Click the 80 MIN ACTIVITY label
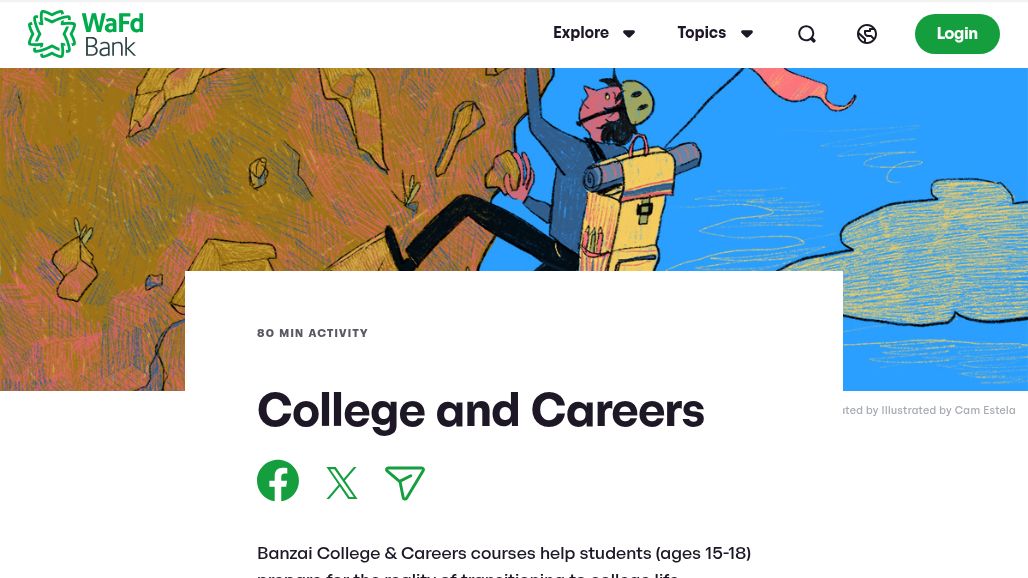The image size is (1028, 578). (312, 333)
